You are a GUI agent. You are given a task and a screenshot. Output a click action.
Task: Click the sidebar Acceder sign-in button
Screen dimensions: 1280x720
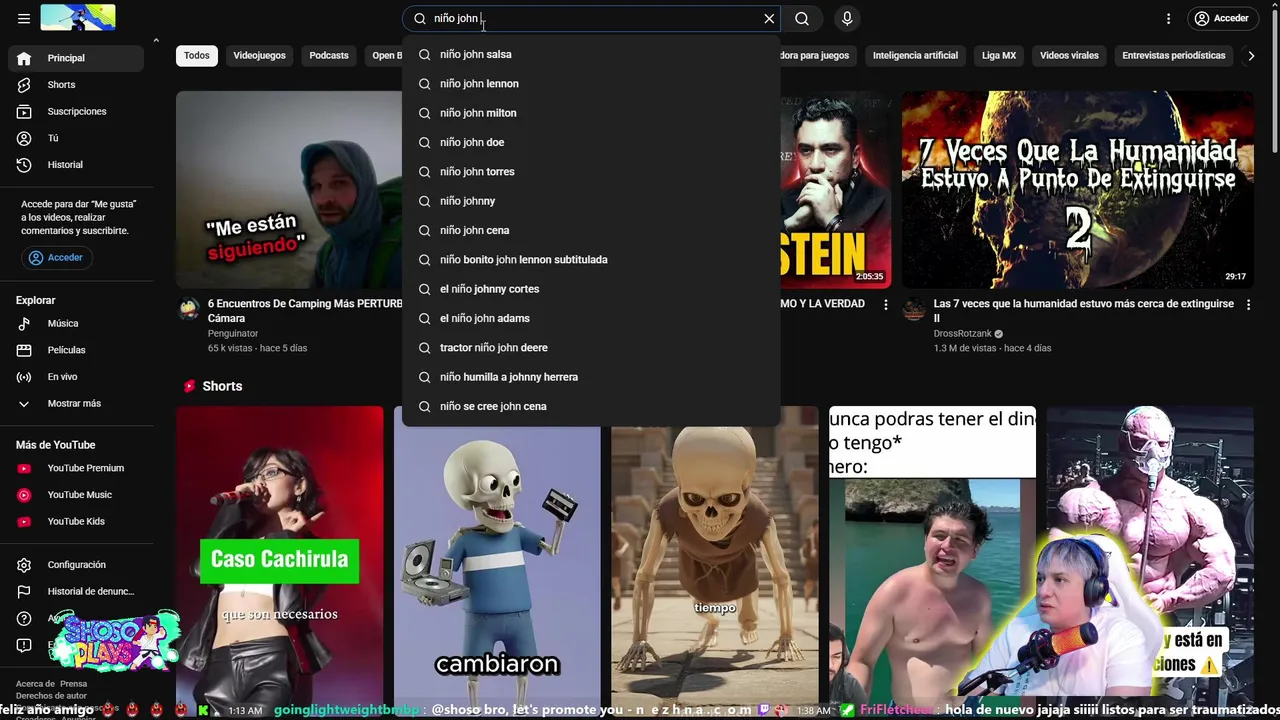coord(56,258)
